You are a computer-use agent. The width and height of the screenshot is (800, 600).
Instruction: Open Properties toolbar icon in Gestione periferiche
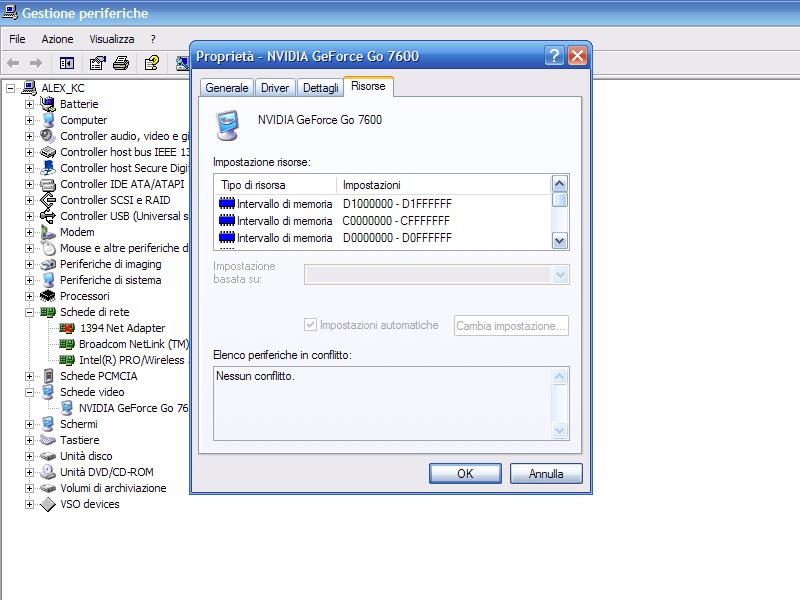[97, 63]
